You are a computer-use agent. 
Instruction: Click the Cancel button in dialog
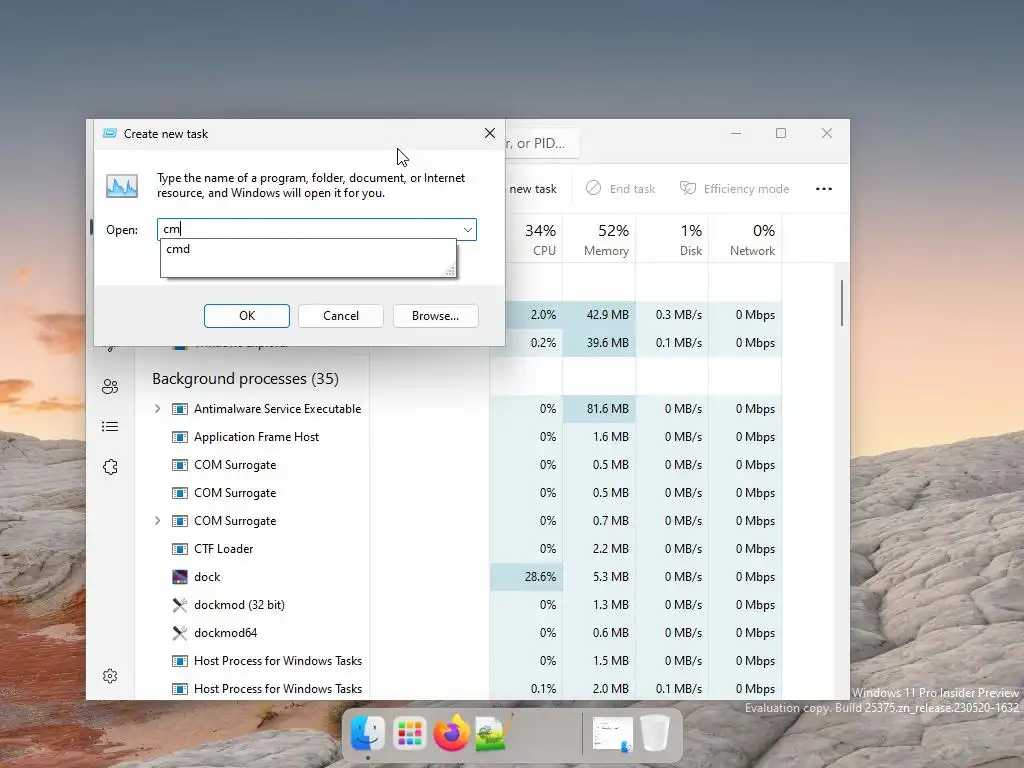click(341, 315)
